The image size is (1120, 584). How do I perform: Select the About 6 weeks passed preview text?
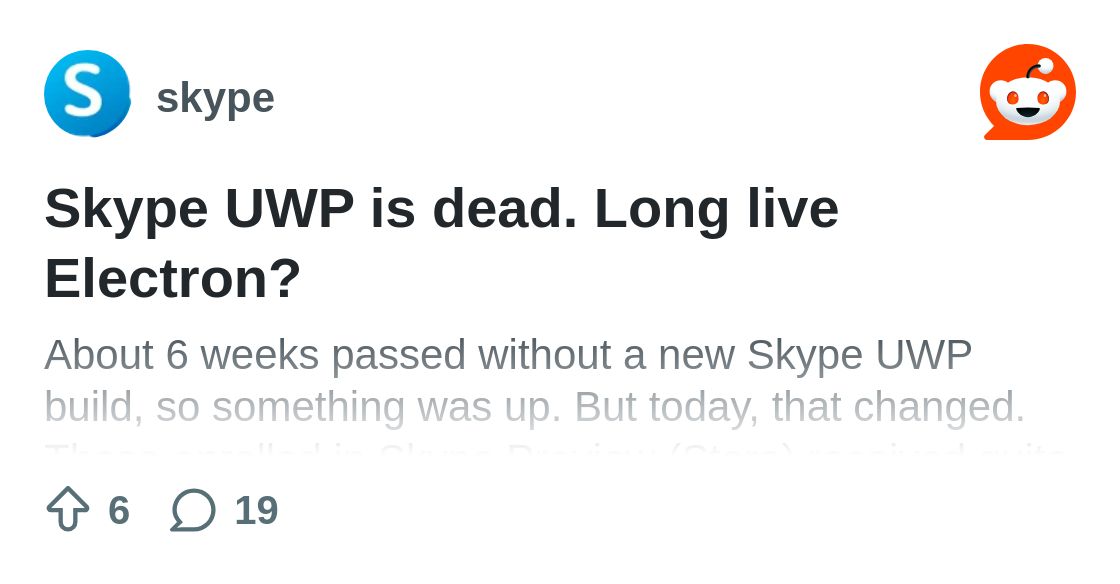[x=508, y=355]
